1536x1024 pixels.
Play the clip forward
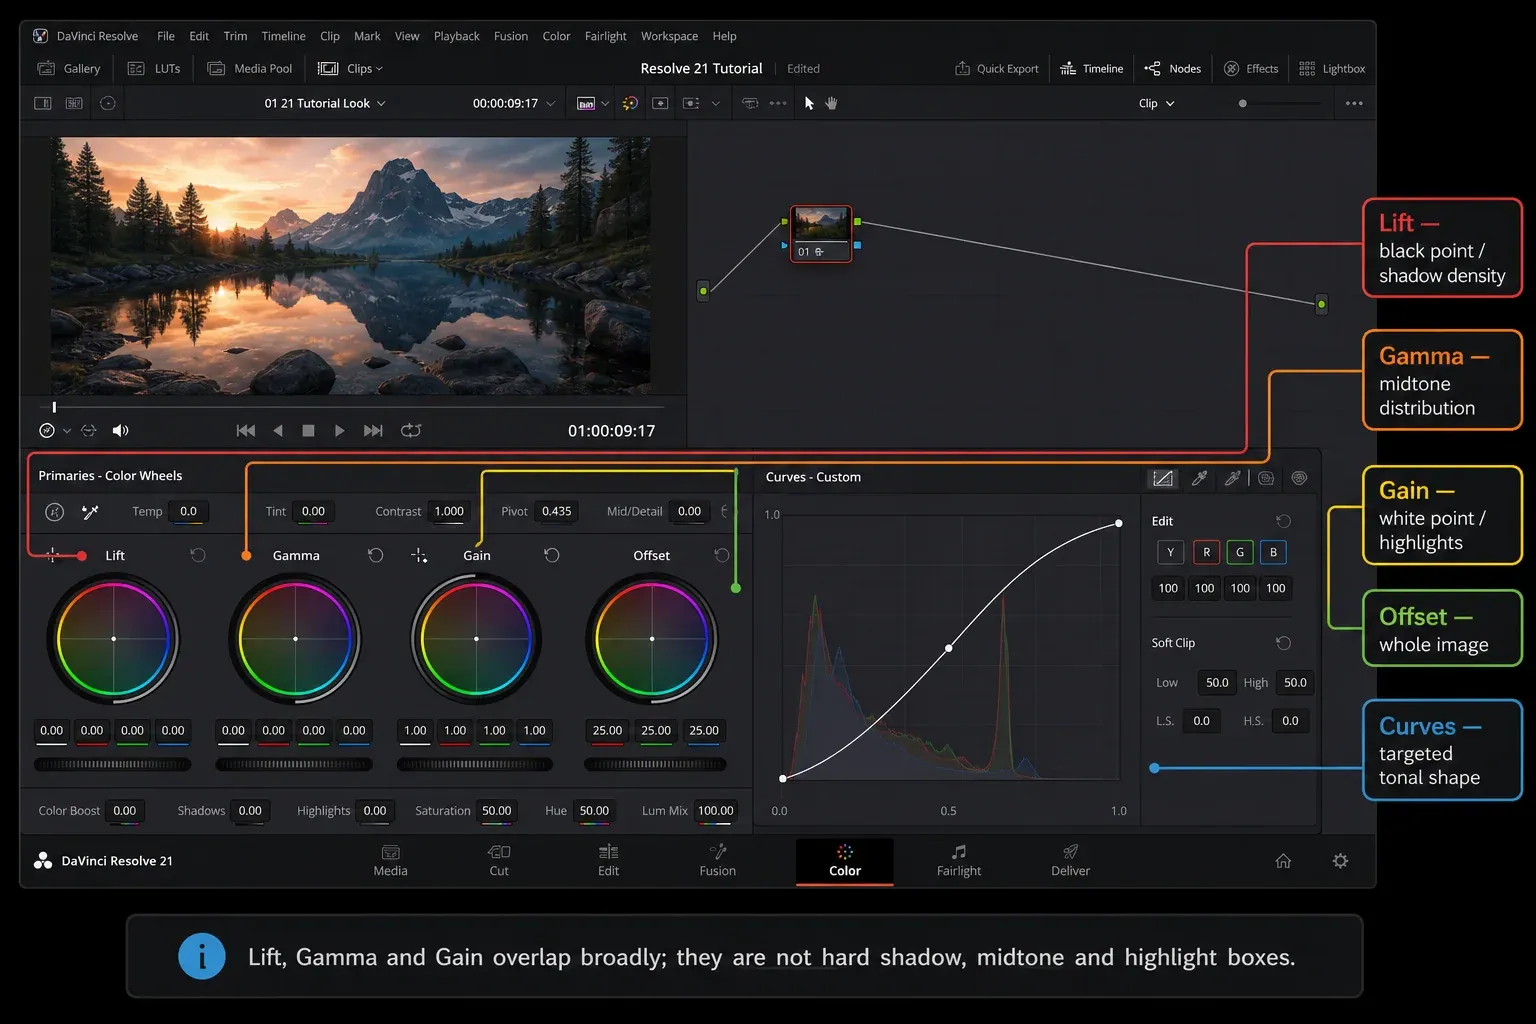[339, 430]
